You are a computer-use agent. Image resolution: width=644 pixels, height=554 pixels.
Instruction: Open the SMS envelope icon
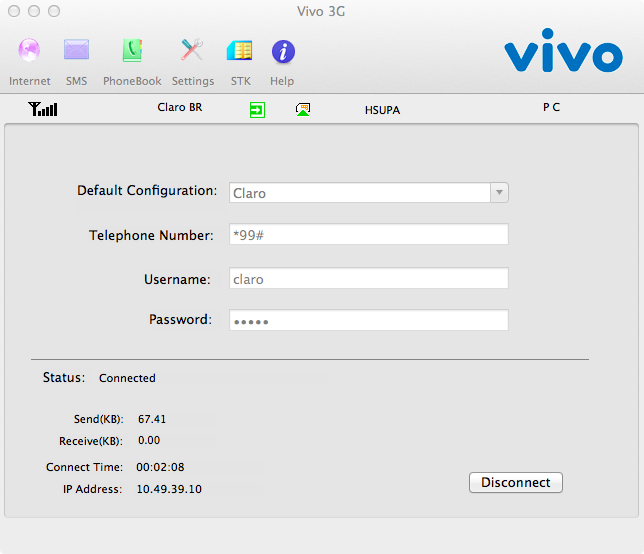pos(76,50)
